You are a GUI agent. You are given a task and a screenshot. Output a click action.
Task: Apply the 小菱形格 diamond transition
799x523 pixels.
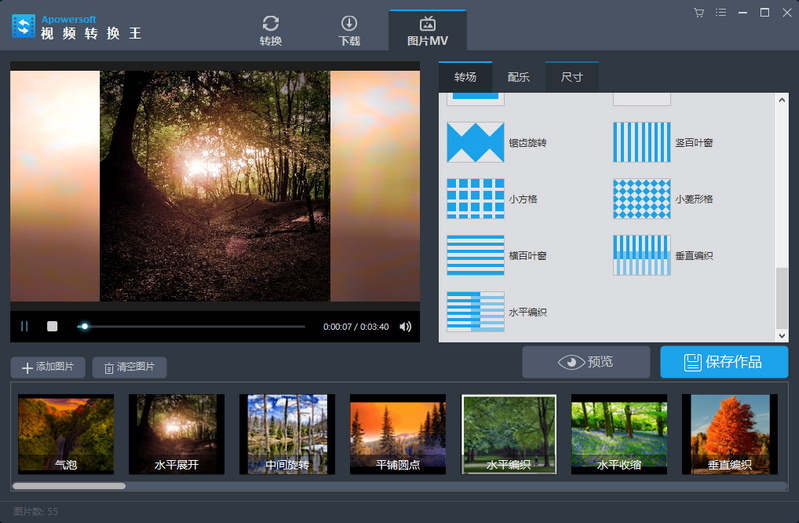(642, 199)
